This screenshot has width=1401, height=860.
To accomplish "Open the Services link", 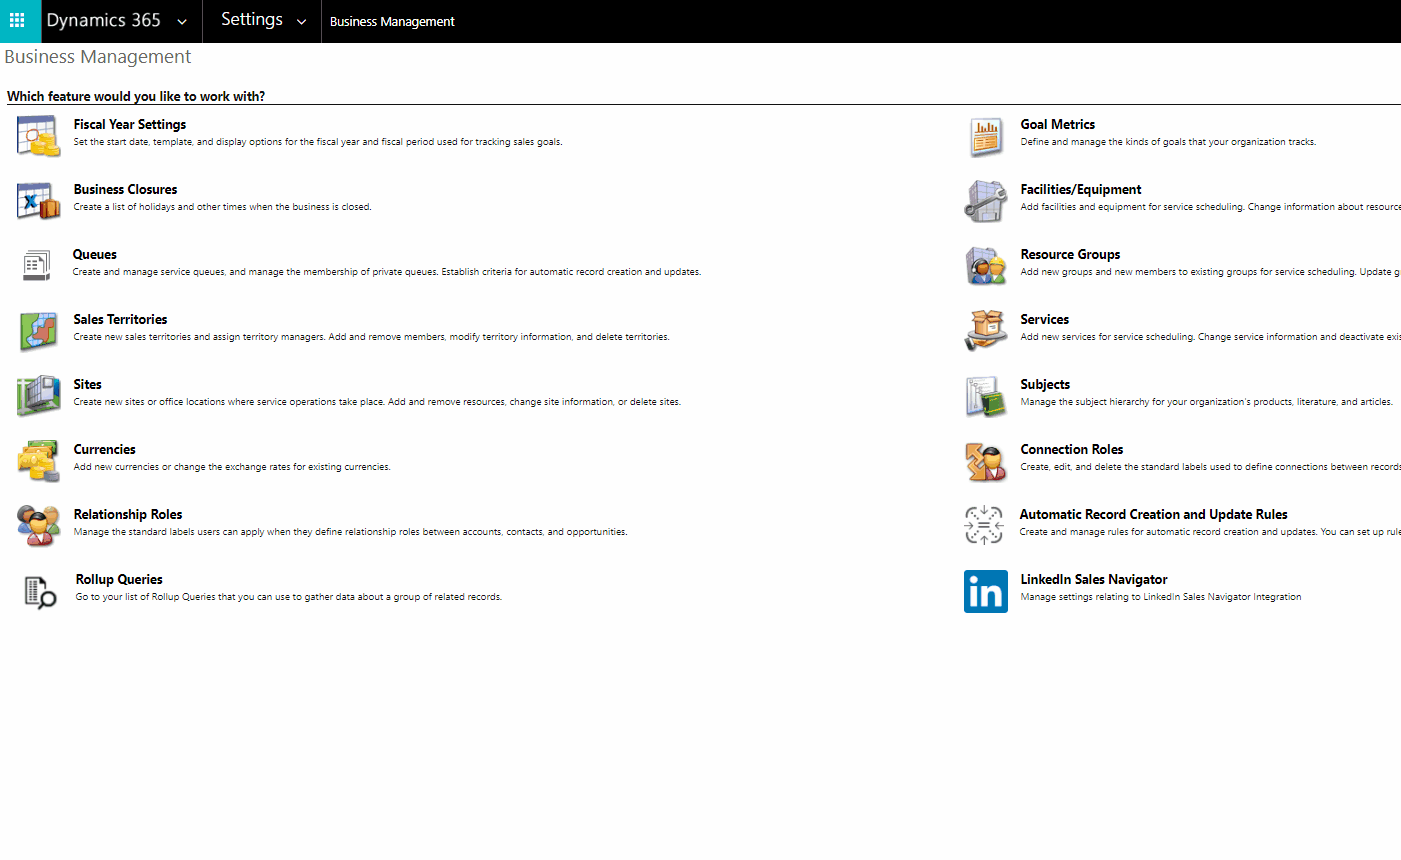I will tap(1044, 319).
